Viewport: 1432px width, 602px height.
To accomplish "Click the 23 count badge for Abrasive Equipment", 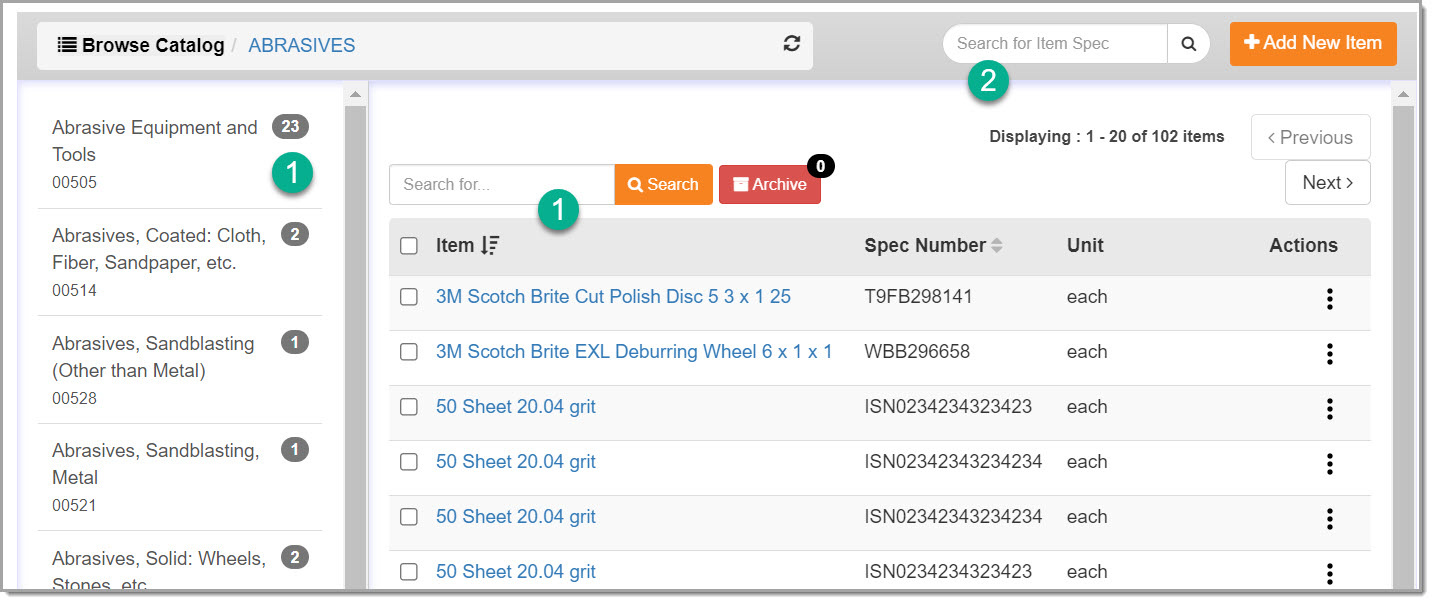I will pos(290,127).
